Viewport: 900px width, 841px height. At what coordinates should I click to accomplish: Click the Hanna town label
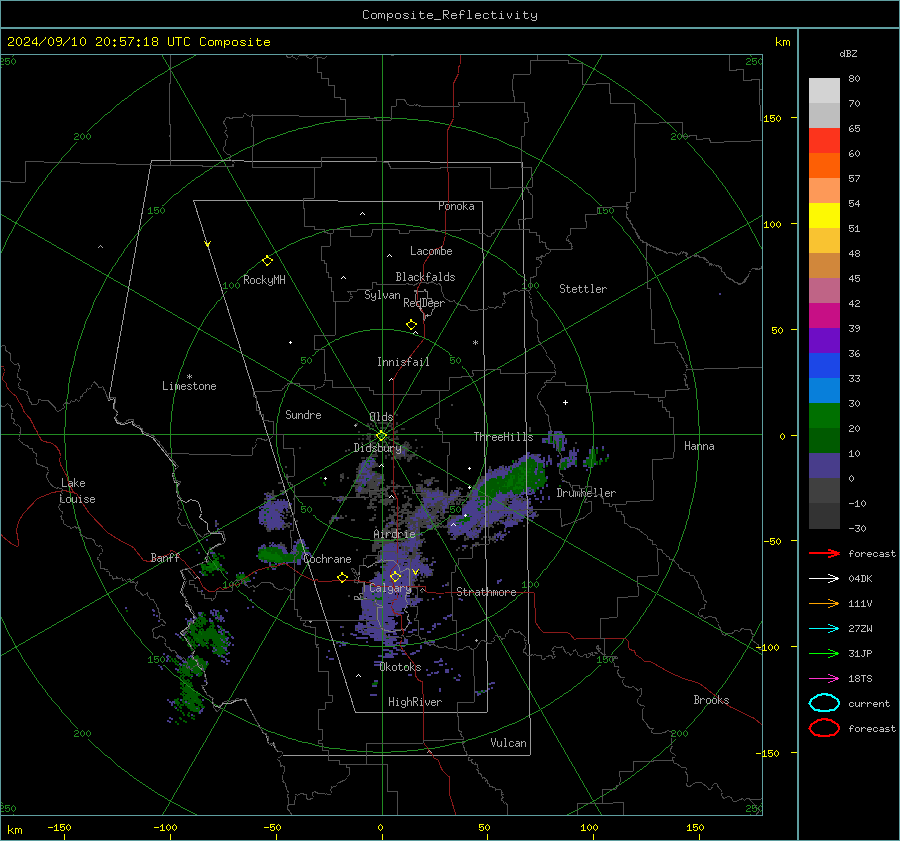tap(699, 446)
